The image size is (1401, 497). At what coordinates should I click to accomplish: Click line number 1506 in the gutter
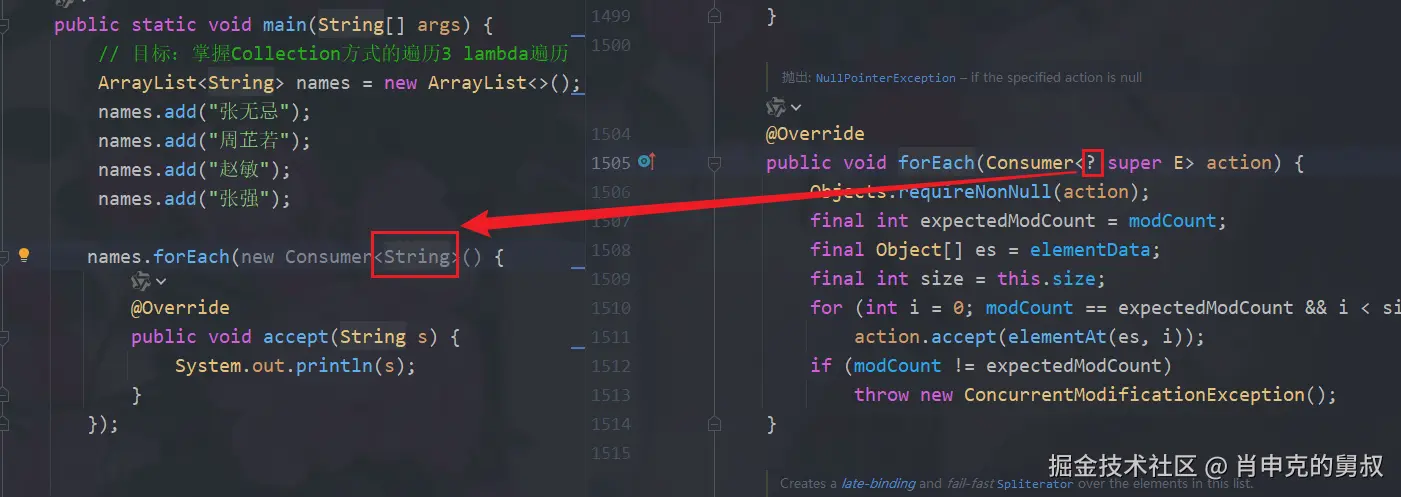[611, 191]
